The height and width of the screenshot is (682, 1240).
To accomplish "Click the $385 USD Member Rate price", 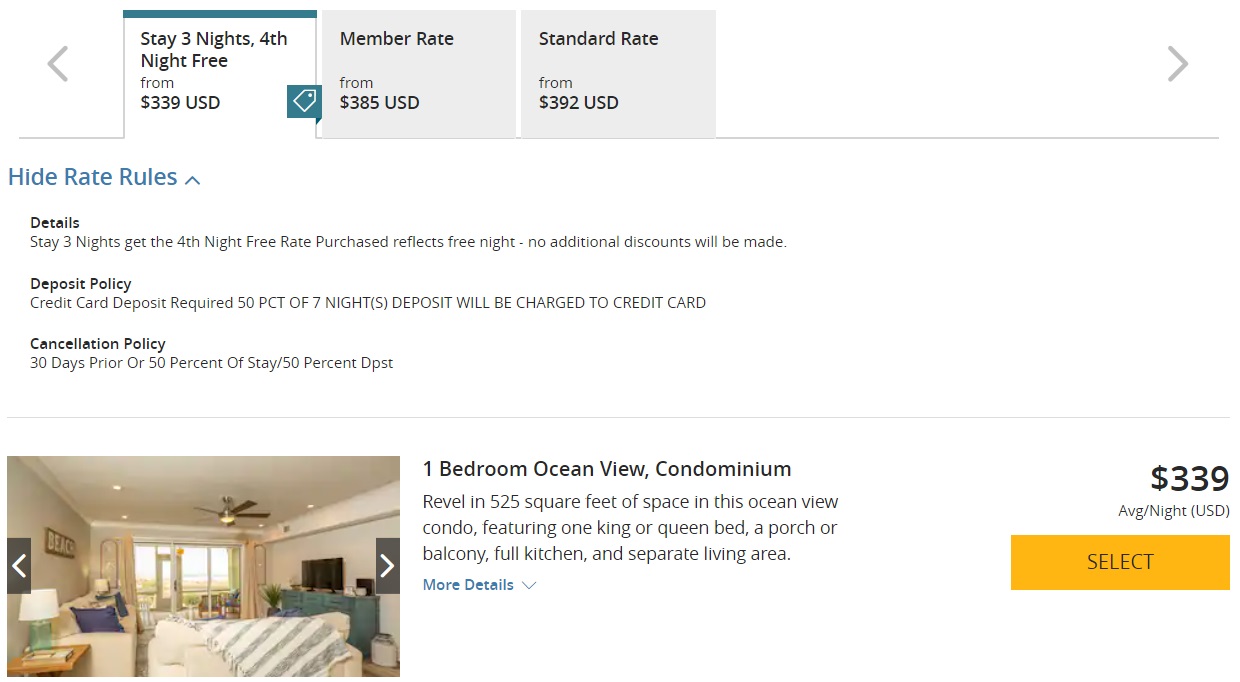I will pos(379,102).
